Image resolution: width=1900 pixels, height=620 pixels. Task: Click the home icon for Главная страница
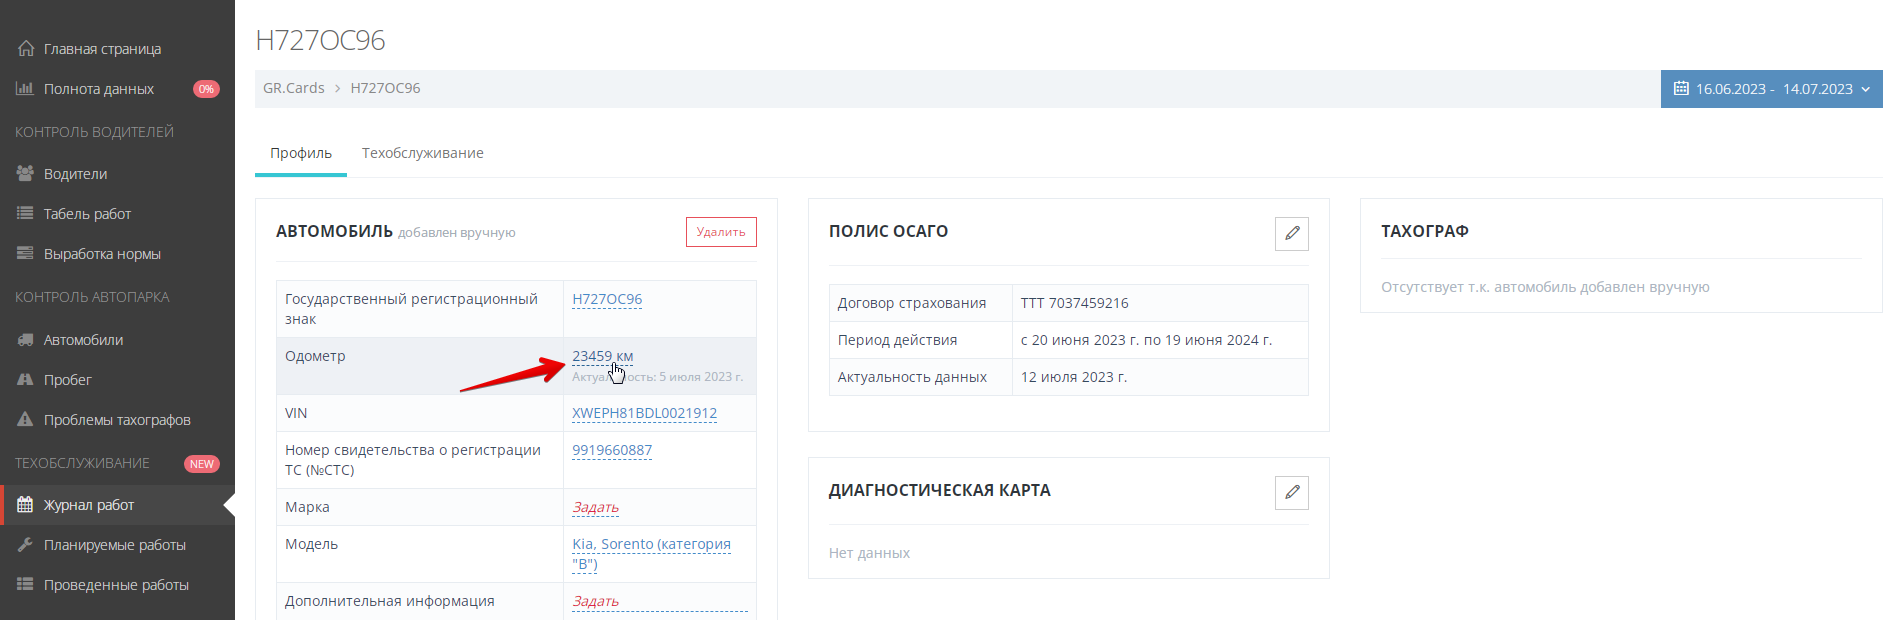pos(26,49)
